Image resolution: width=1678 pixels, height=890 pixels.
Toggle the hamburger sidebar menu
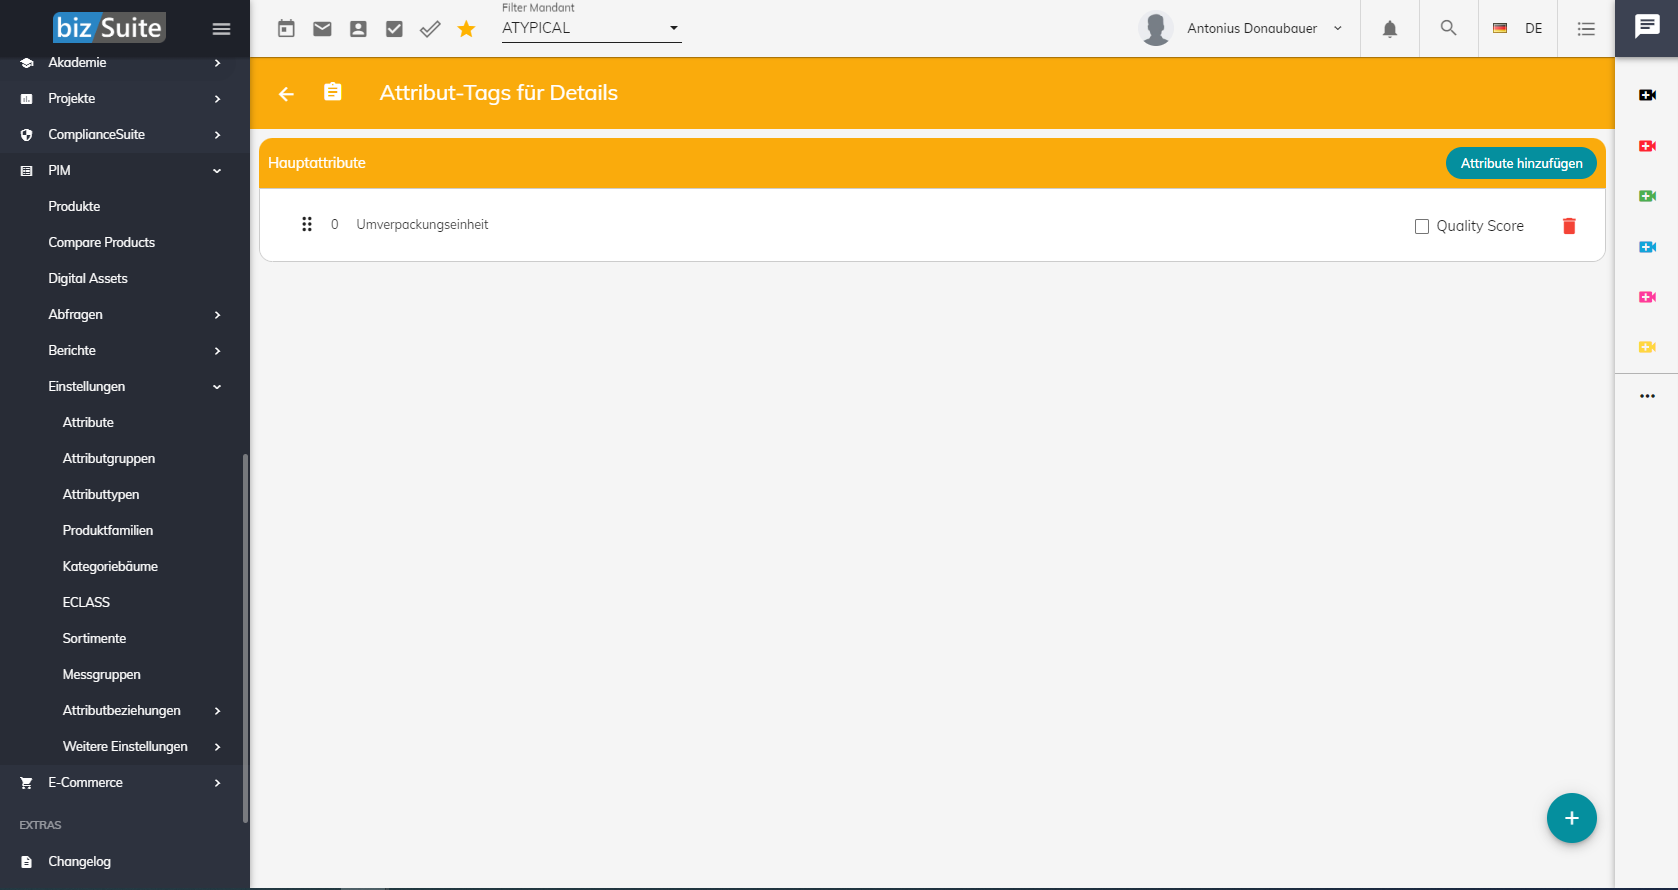(x=221, y=29)
